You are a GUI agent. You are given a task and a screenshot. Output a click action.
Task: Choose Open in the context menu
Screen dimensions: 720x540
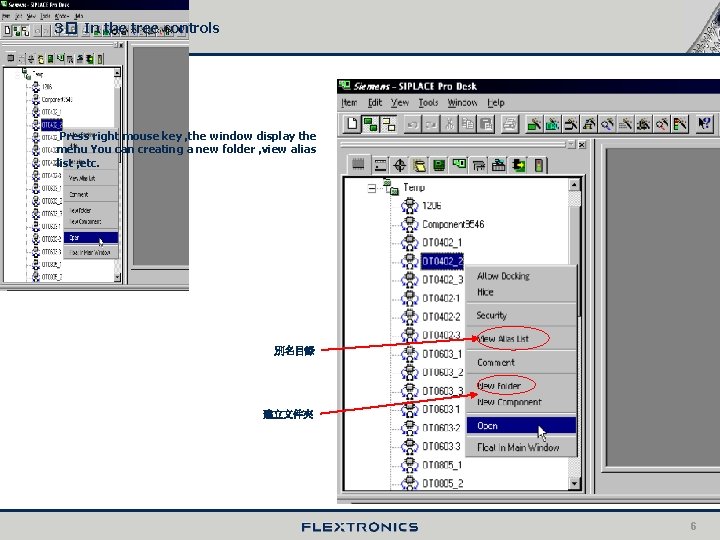[521, 426]
